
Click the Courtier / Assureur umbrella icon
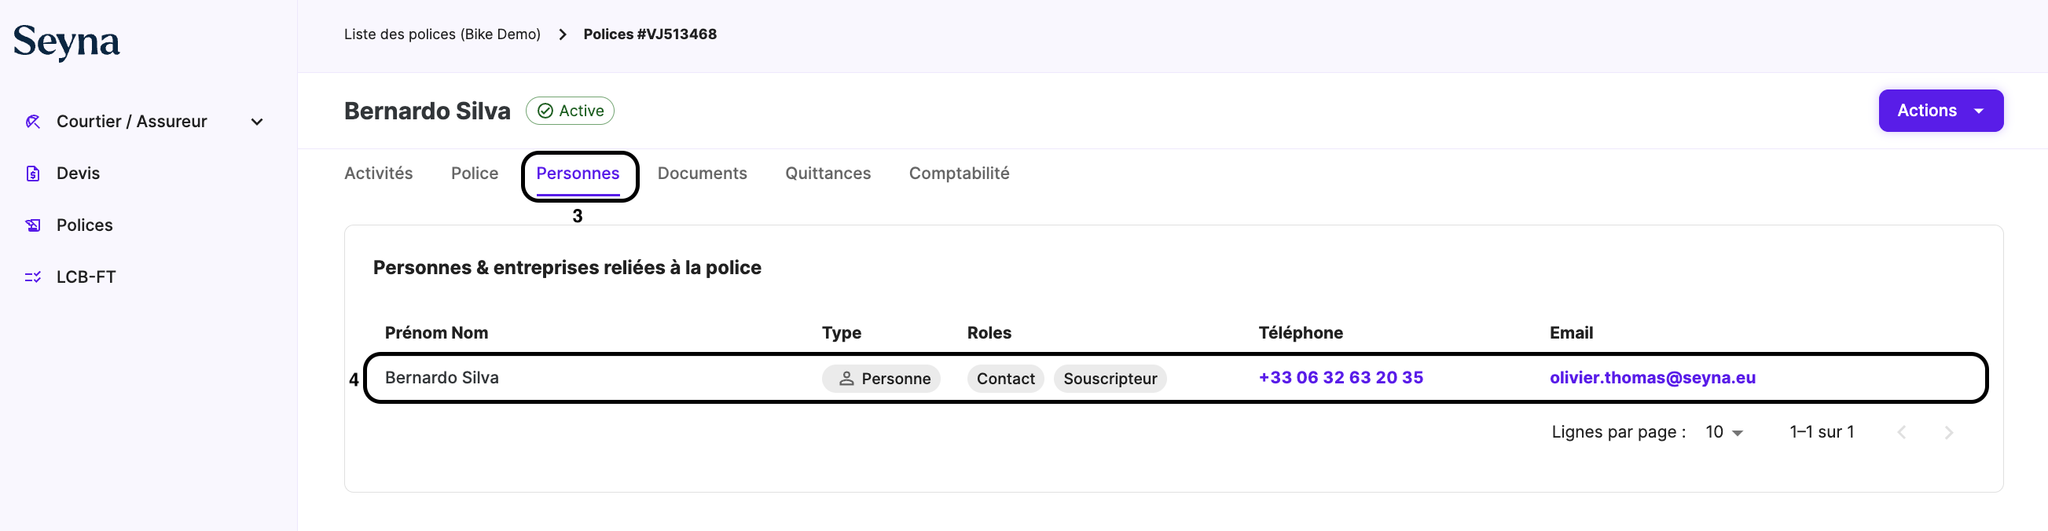(x=33, y=121)
